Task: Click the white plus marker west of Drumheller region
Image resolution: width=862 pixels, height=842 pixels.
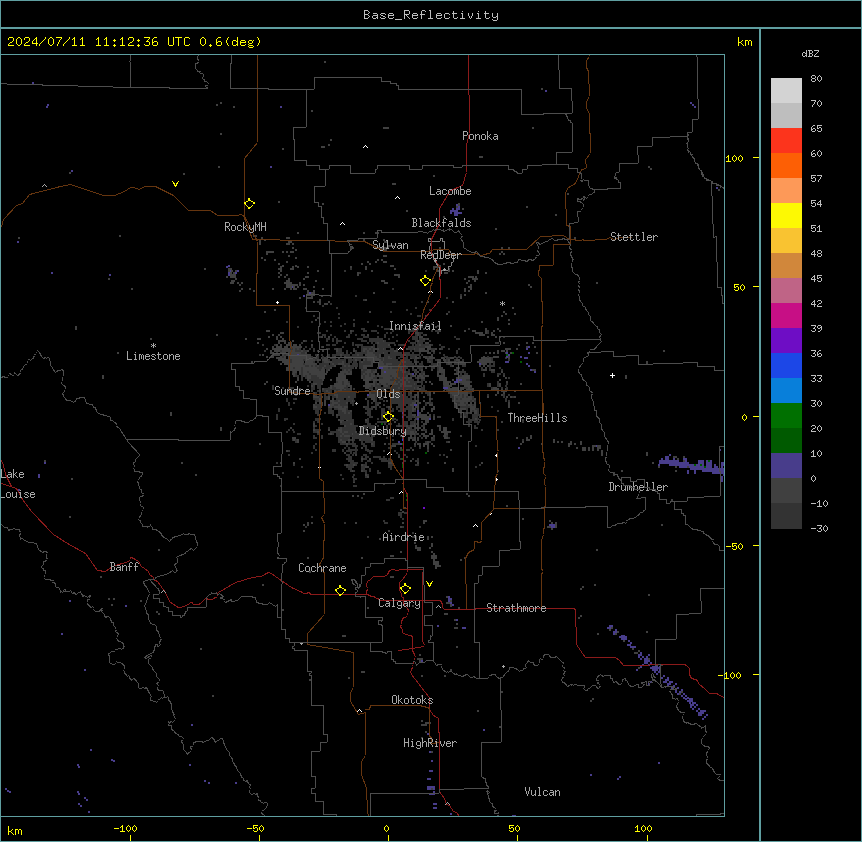Action: click(x=612, y=375)
